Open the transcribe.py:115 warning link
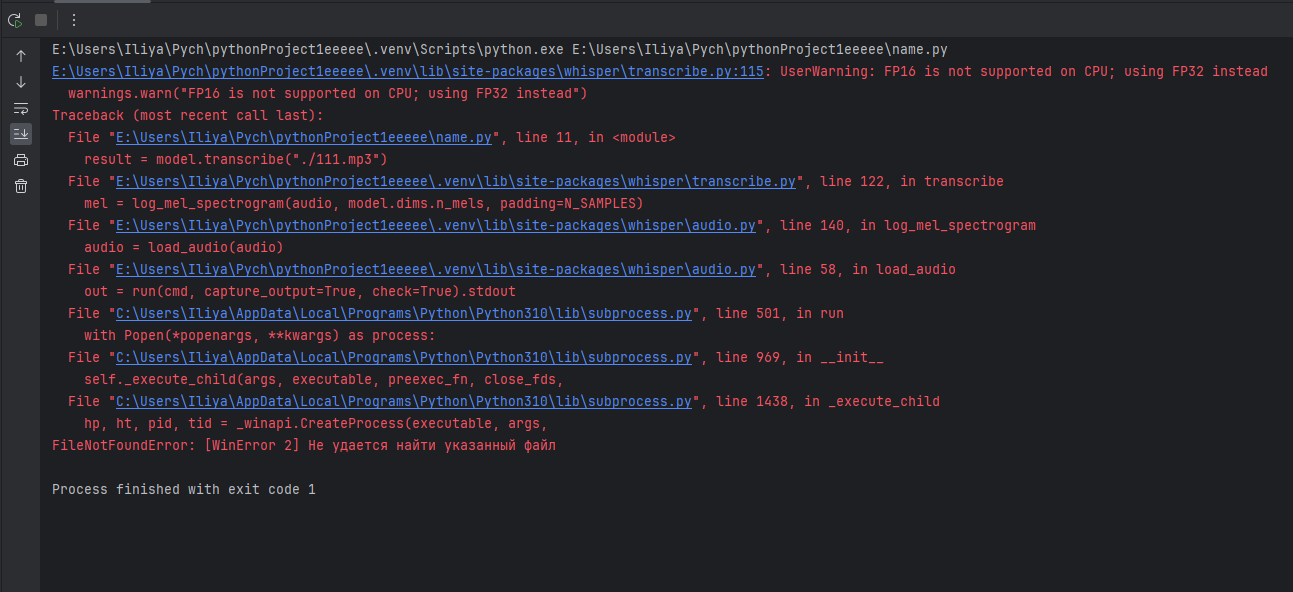 408,72
